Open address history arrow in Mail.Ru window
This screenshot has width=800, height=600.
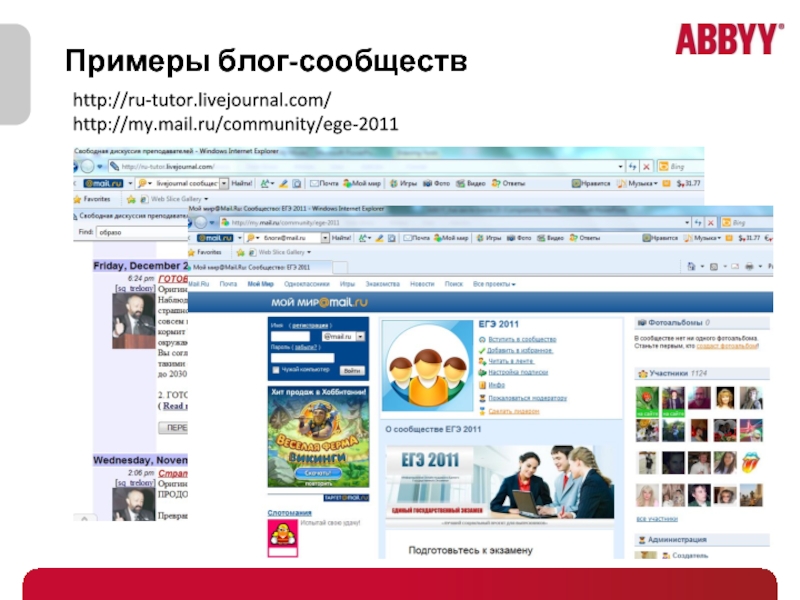687,222
